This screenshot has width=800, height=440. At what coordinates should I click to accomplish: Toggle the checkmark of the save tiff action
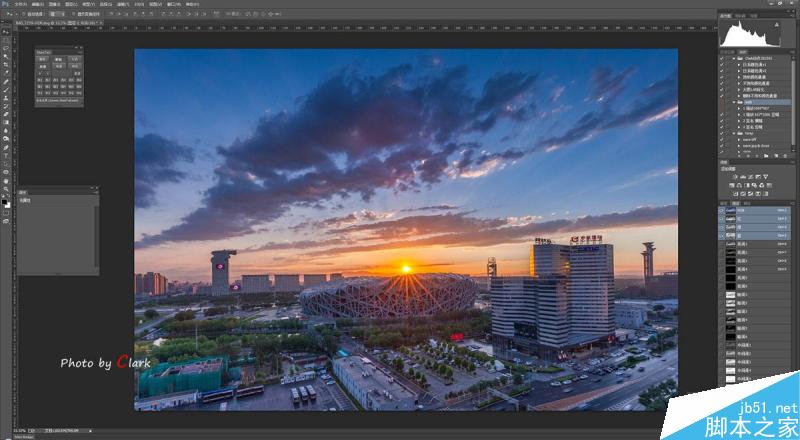pos(721,140)
